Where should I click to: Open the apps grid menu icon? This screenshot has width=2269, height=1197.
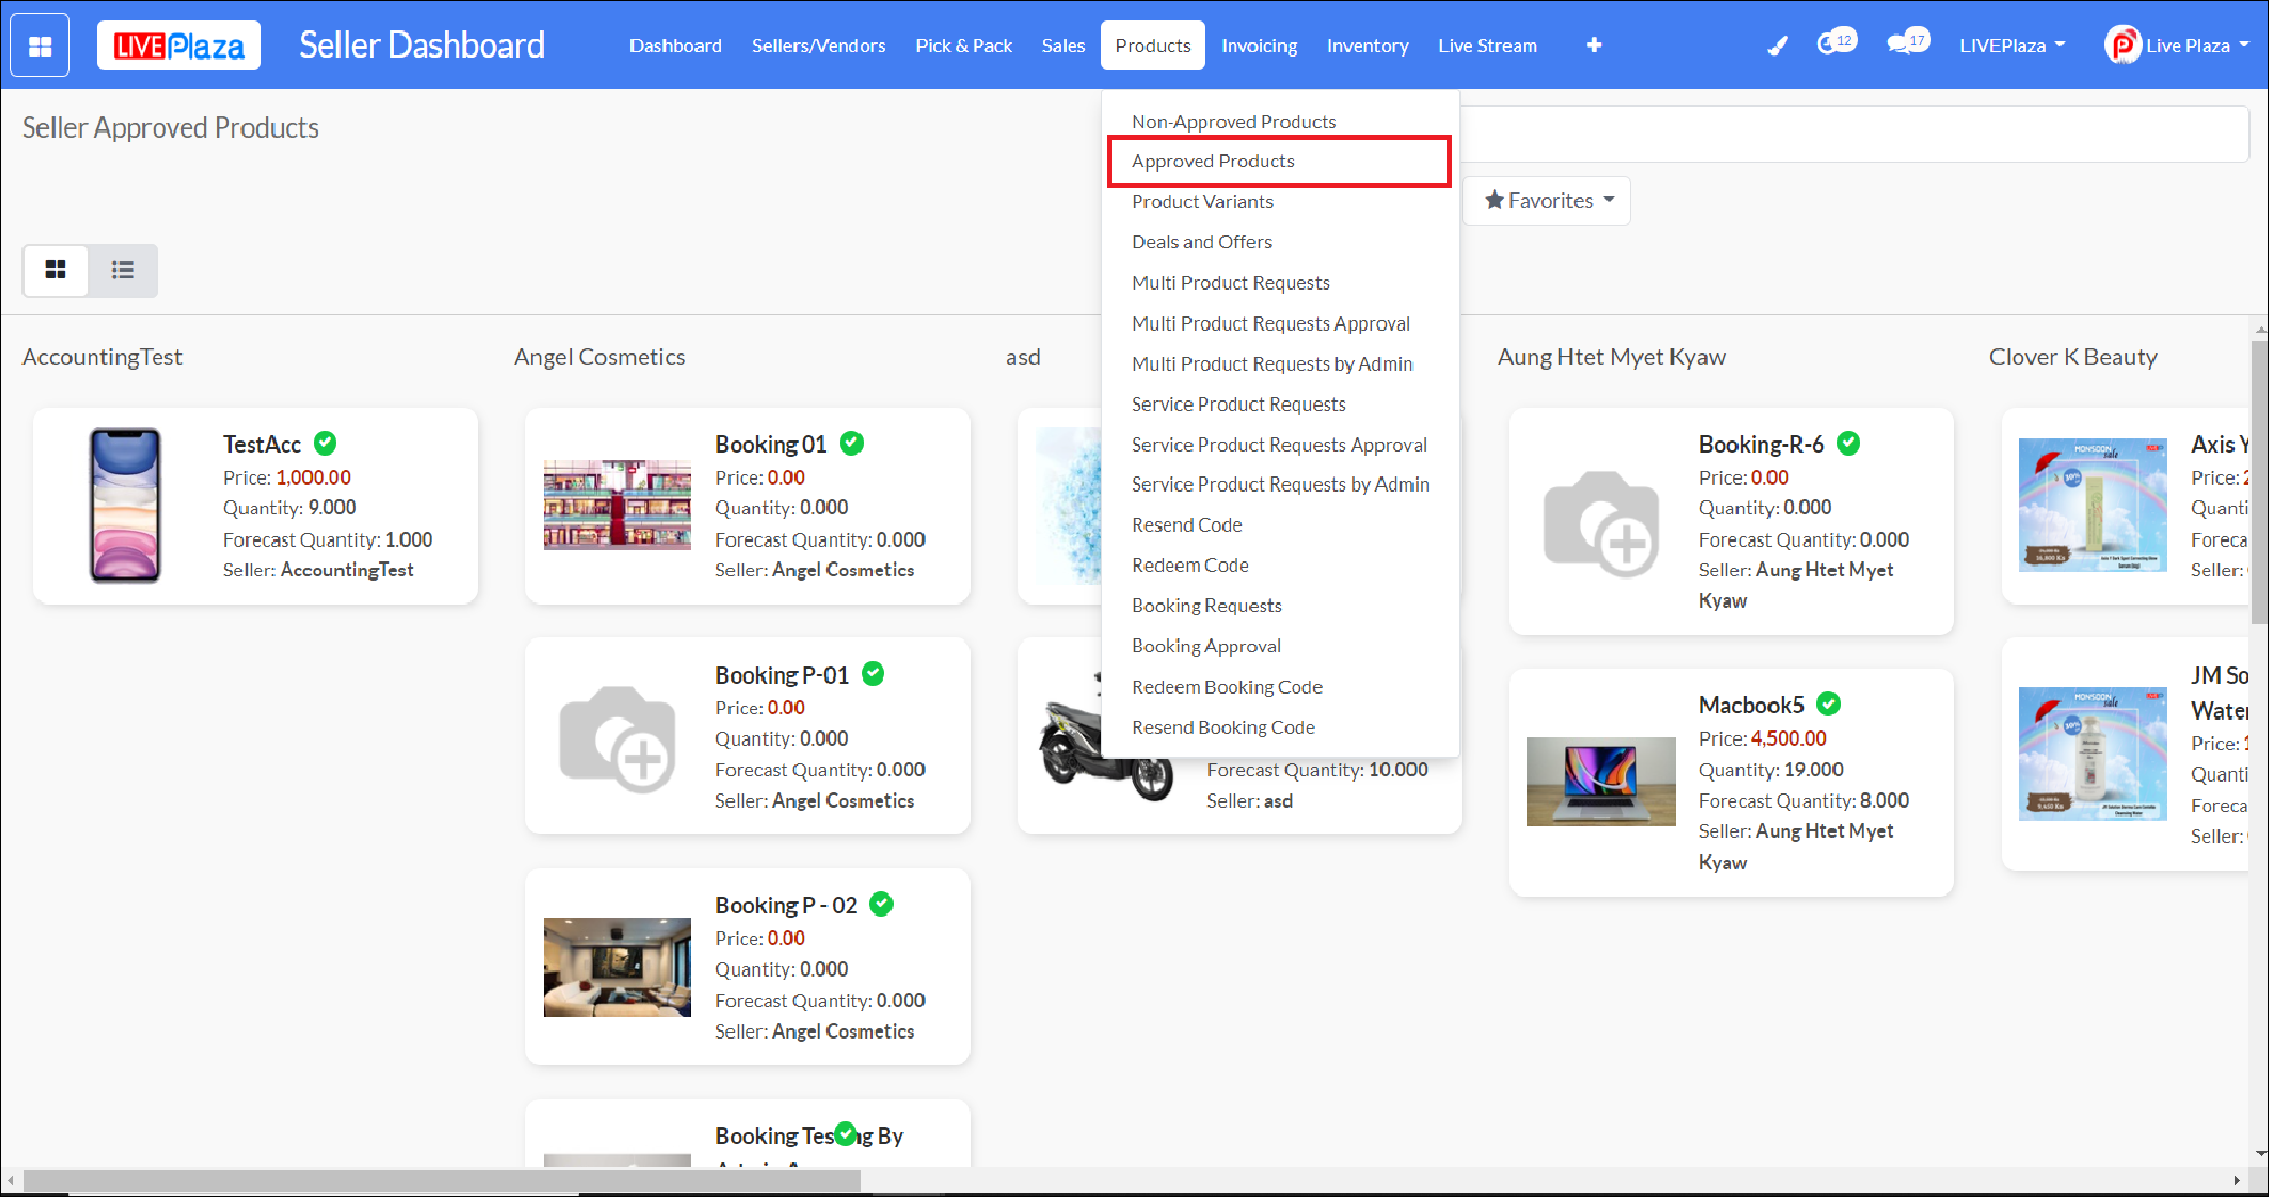[40, 46]
